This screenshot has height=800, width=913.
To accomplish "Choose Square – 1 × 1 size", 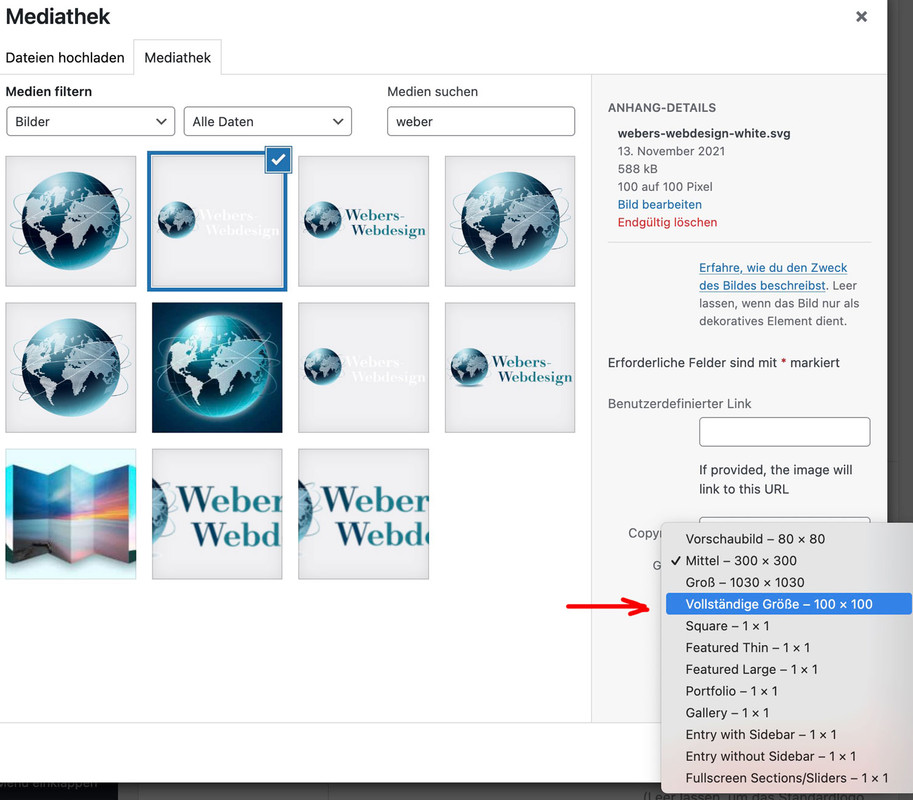I will 788,626.
